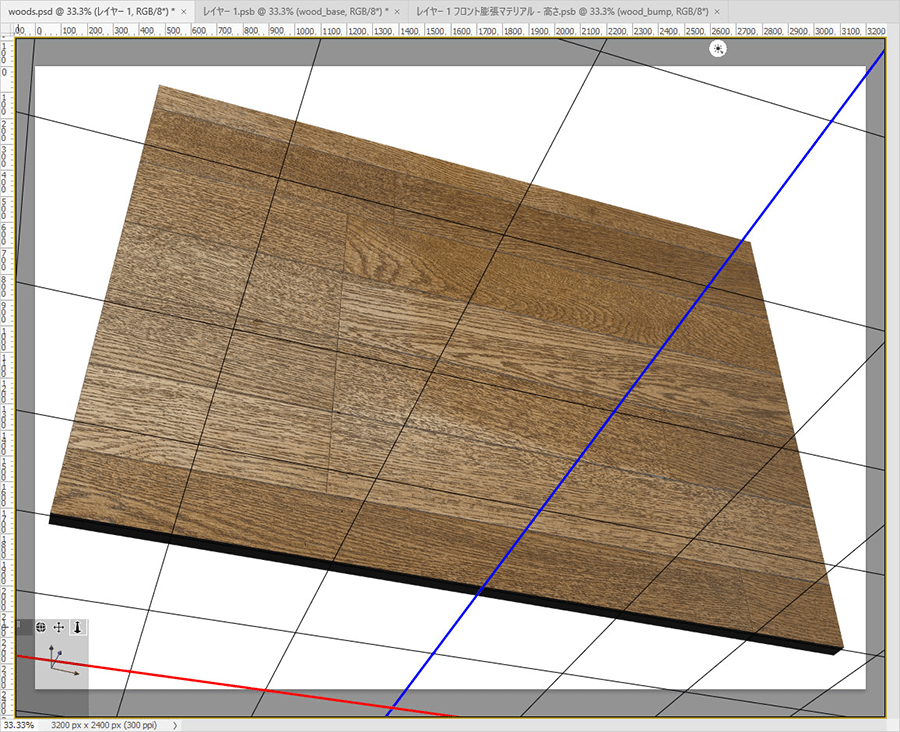Viewport: 900px width, 732px height.
Task: Click the ruler origin corner box
Action: [x=7, y=30]
